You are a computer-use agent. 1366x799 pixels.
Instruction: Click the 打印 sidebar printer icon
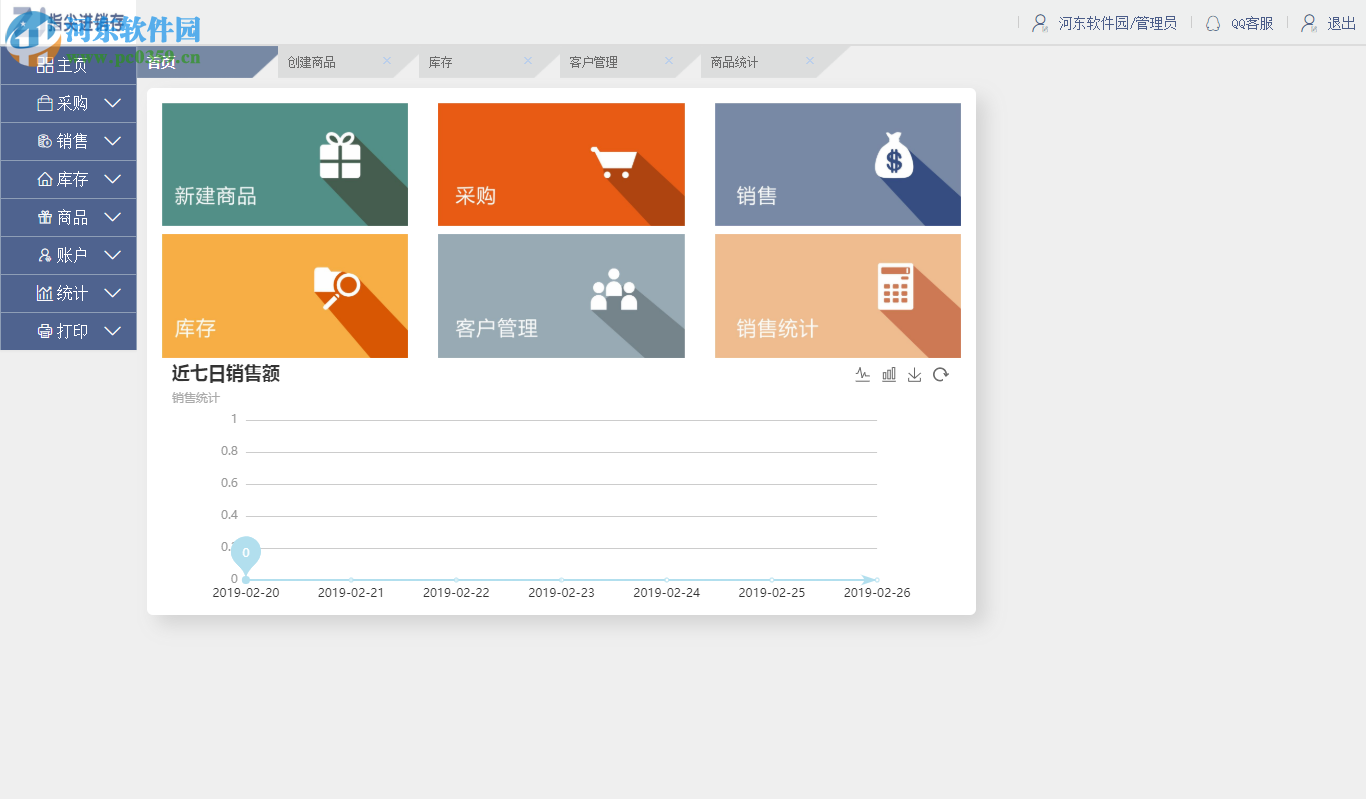tap(45, 331)
